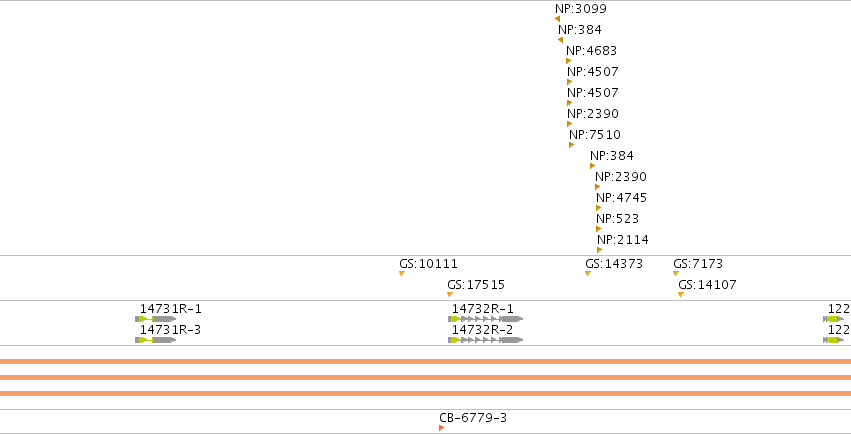Click the CB-6779-3 label text
Screen dimensions: 851x434
pyautogui.click(x=473, y=418)
